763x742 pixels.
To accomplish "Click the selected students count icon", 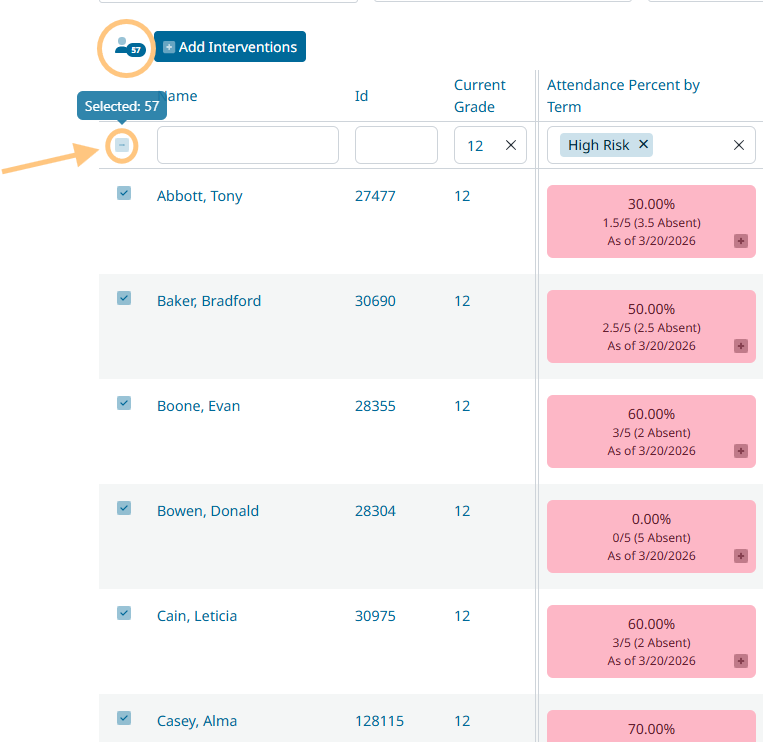I will click(127, 47).
